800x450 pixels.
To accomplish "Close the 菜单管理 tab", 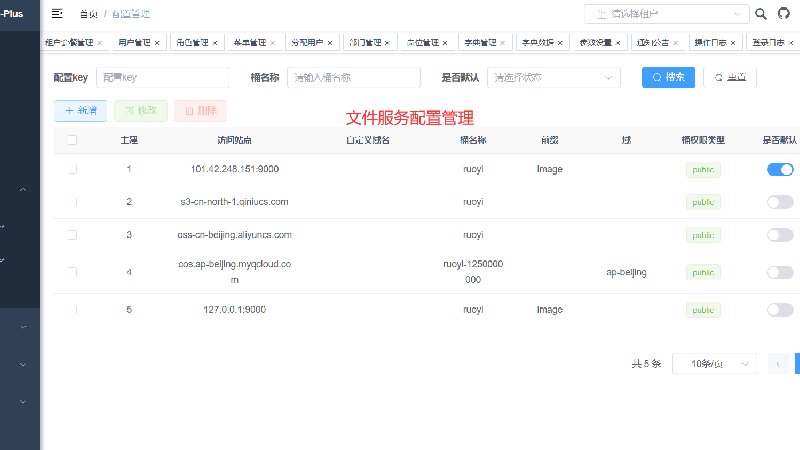I will (272, 43).
